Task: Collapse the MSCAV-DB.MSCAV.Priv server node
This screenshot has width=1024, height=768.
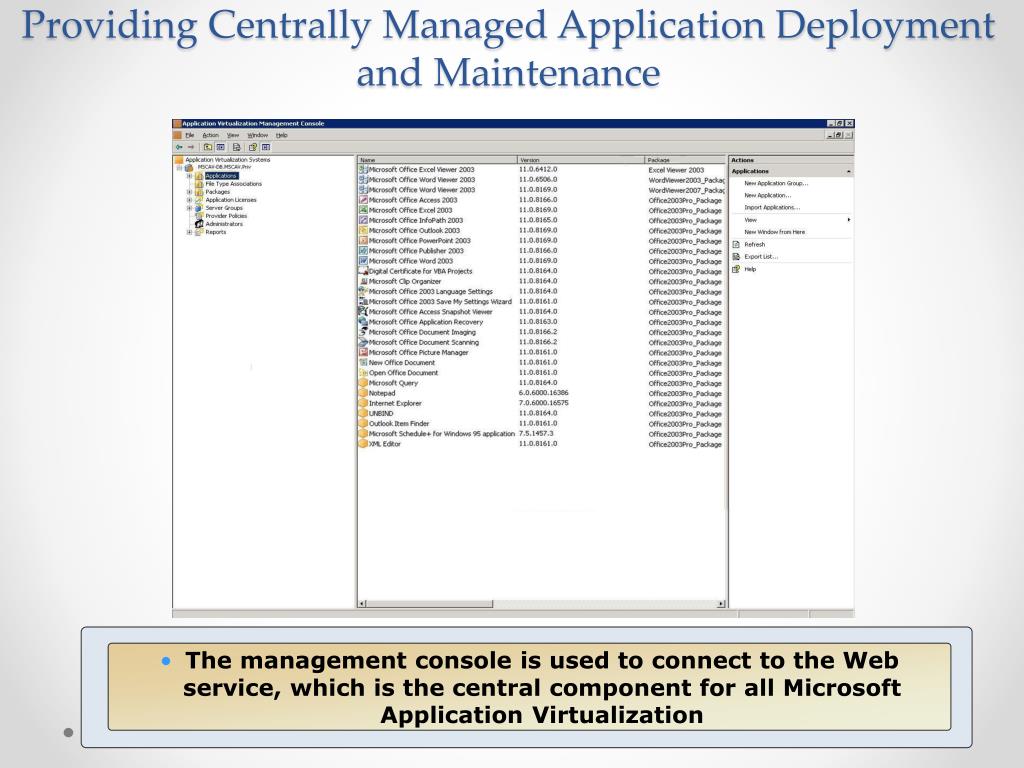Action: click(179, 168)
